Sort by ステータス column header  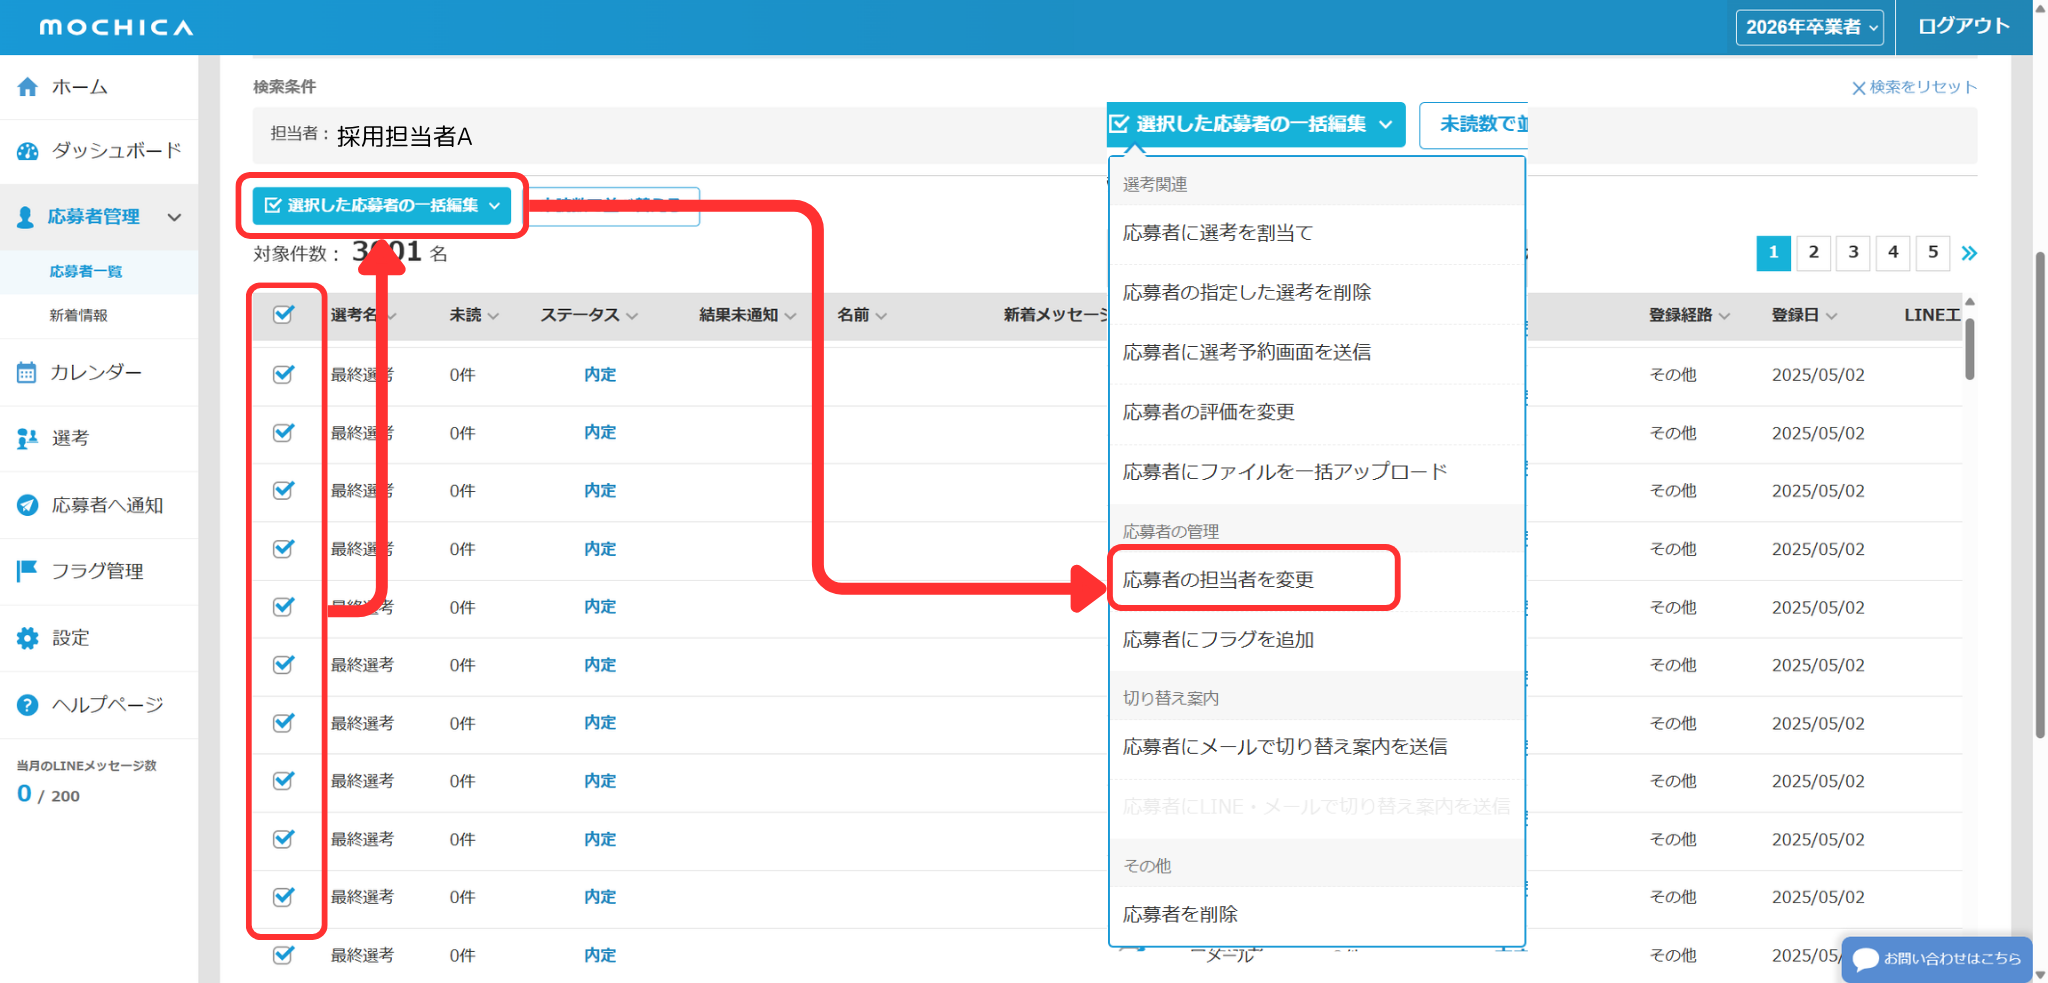tap(588, 315)
